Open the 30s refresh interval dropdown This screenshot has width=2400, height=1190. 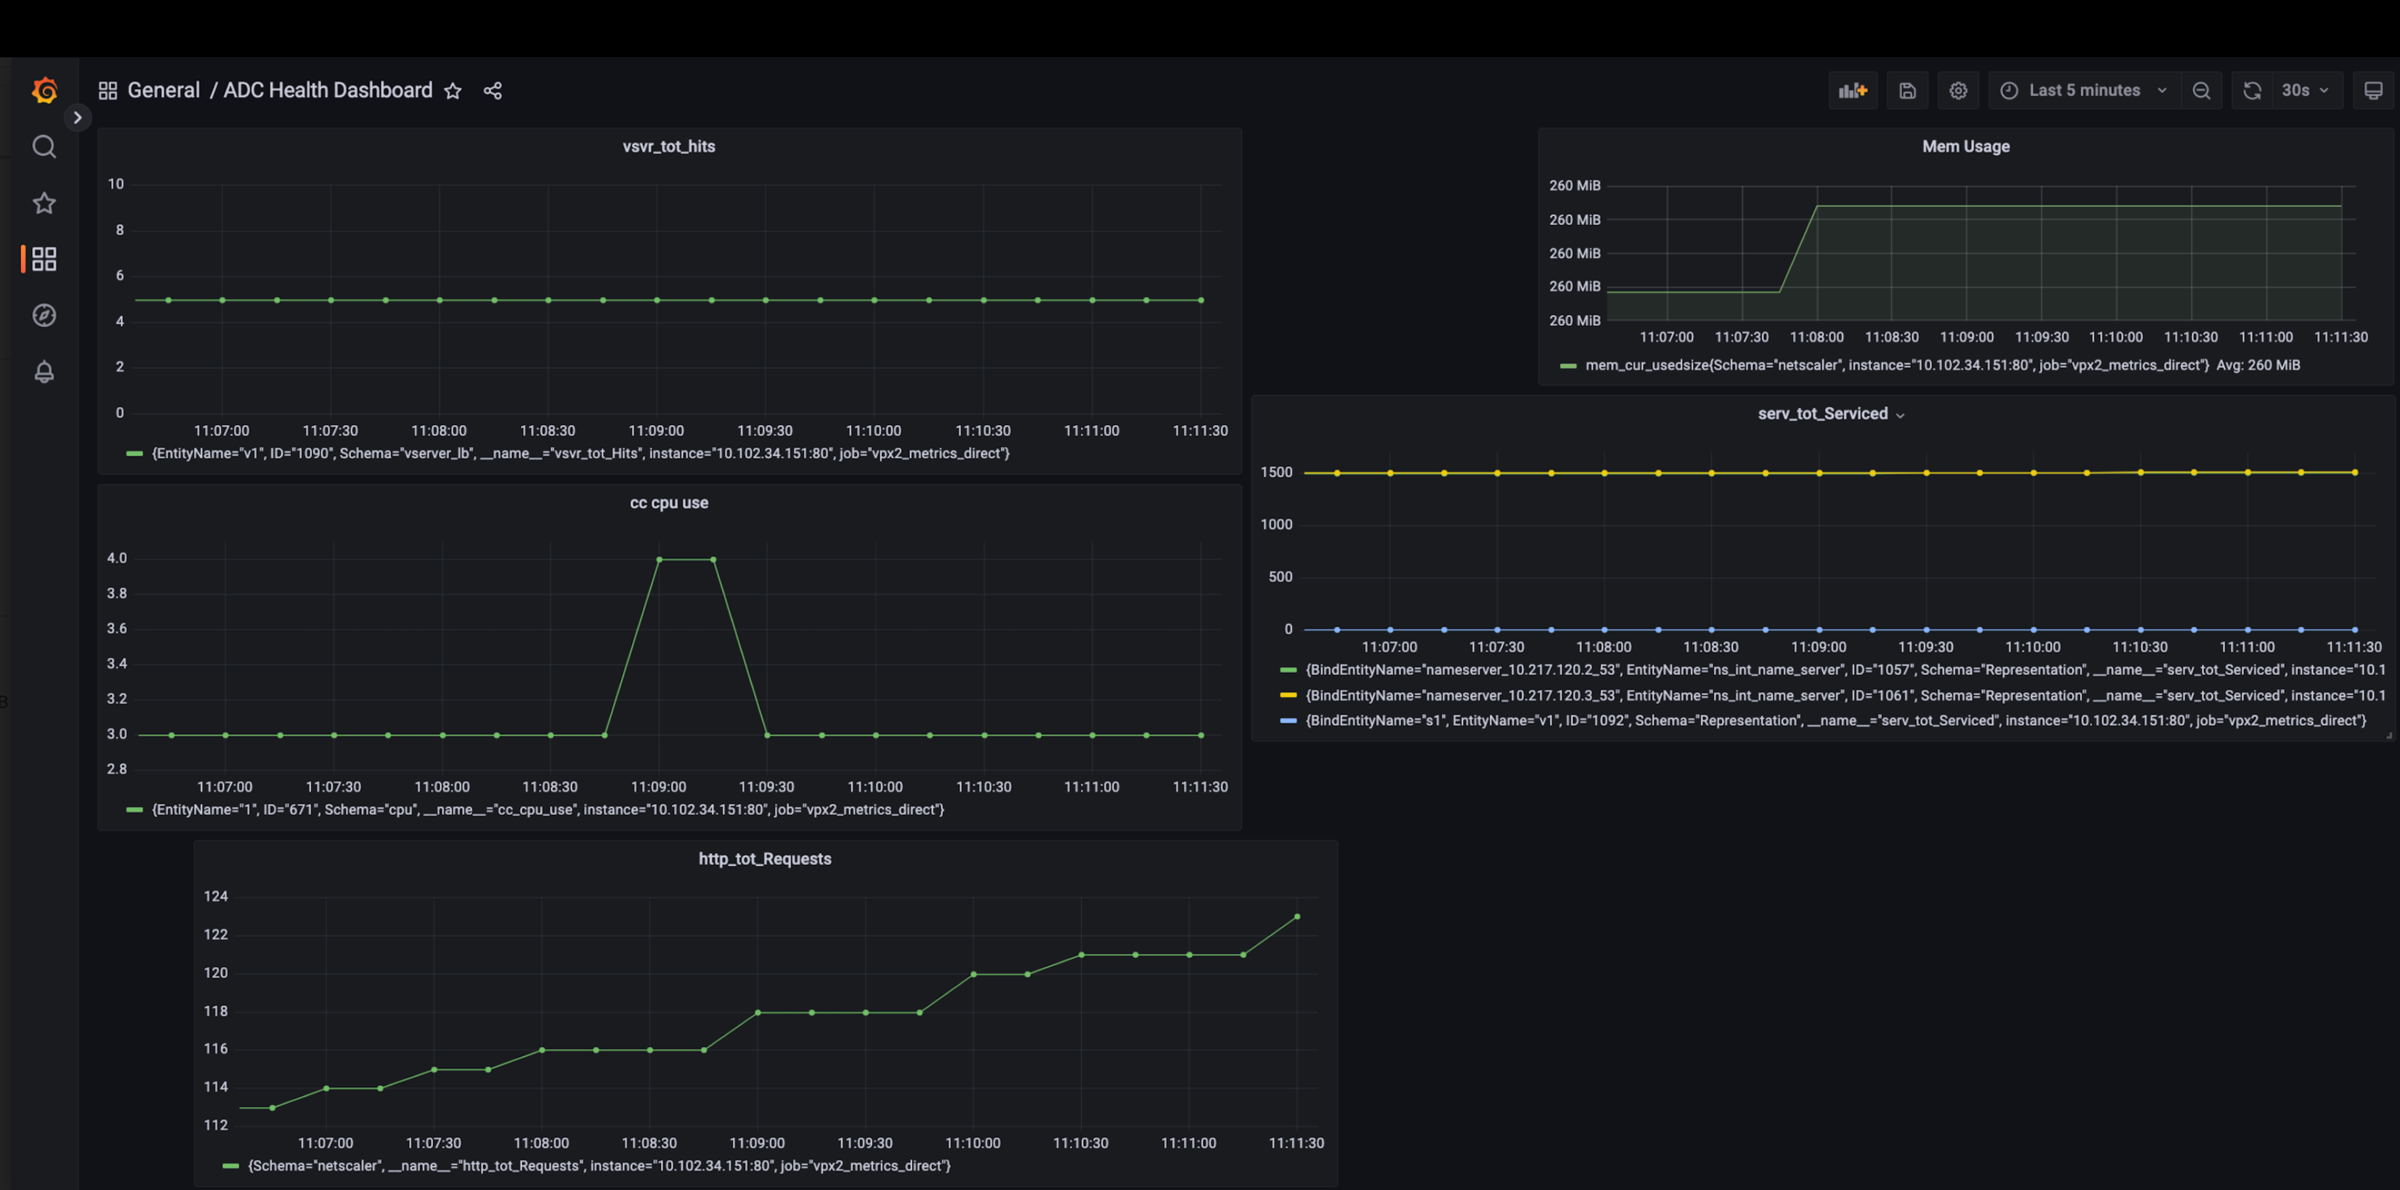2306,91
